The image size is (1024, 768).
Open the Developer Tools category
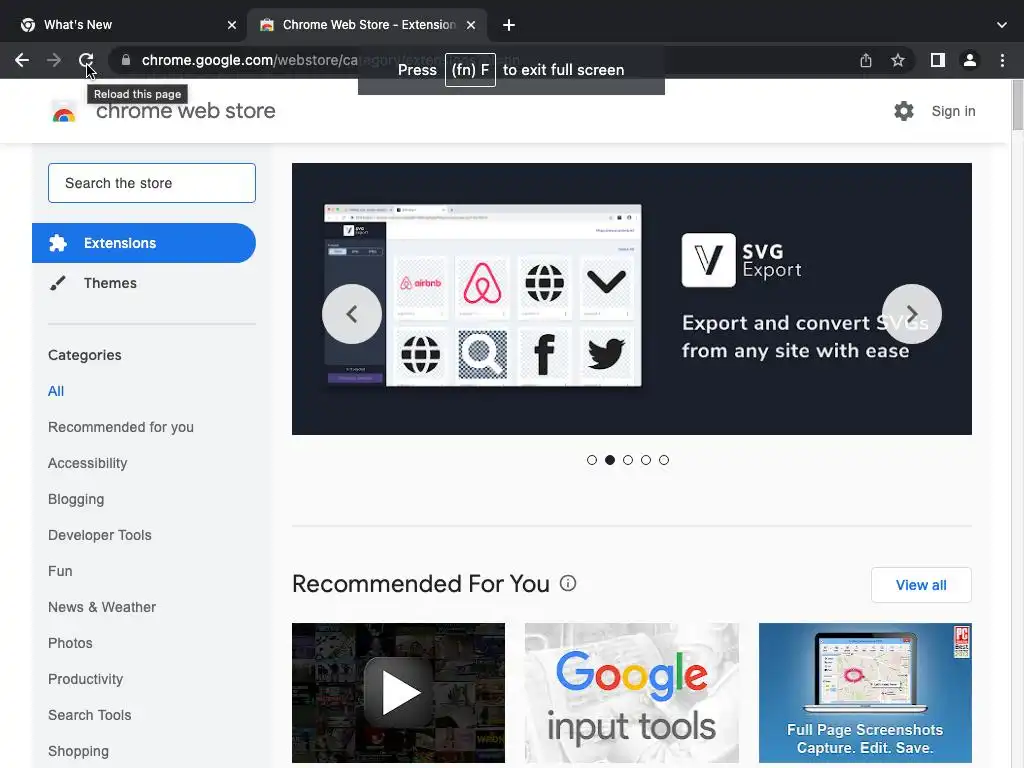100,535
